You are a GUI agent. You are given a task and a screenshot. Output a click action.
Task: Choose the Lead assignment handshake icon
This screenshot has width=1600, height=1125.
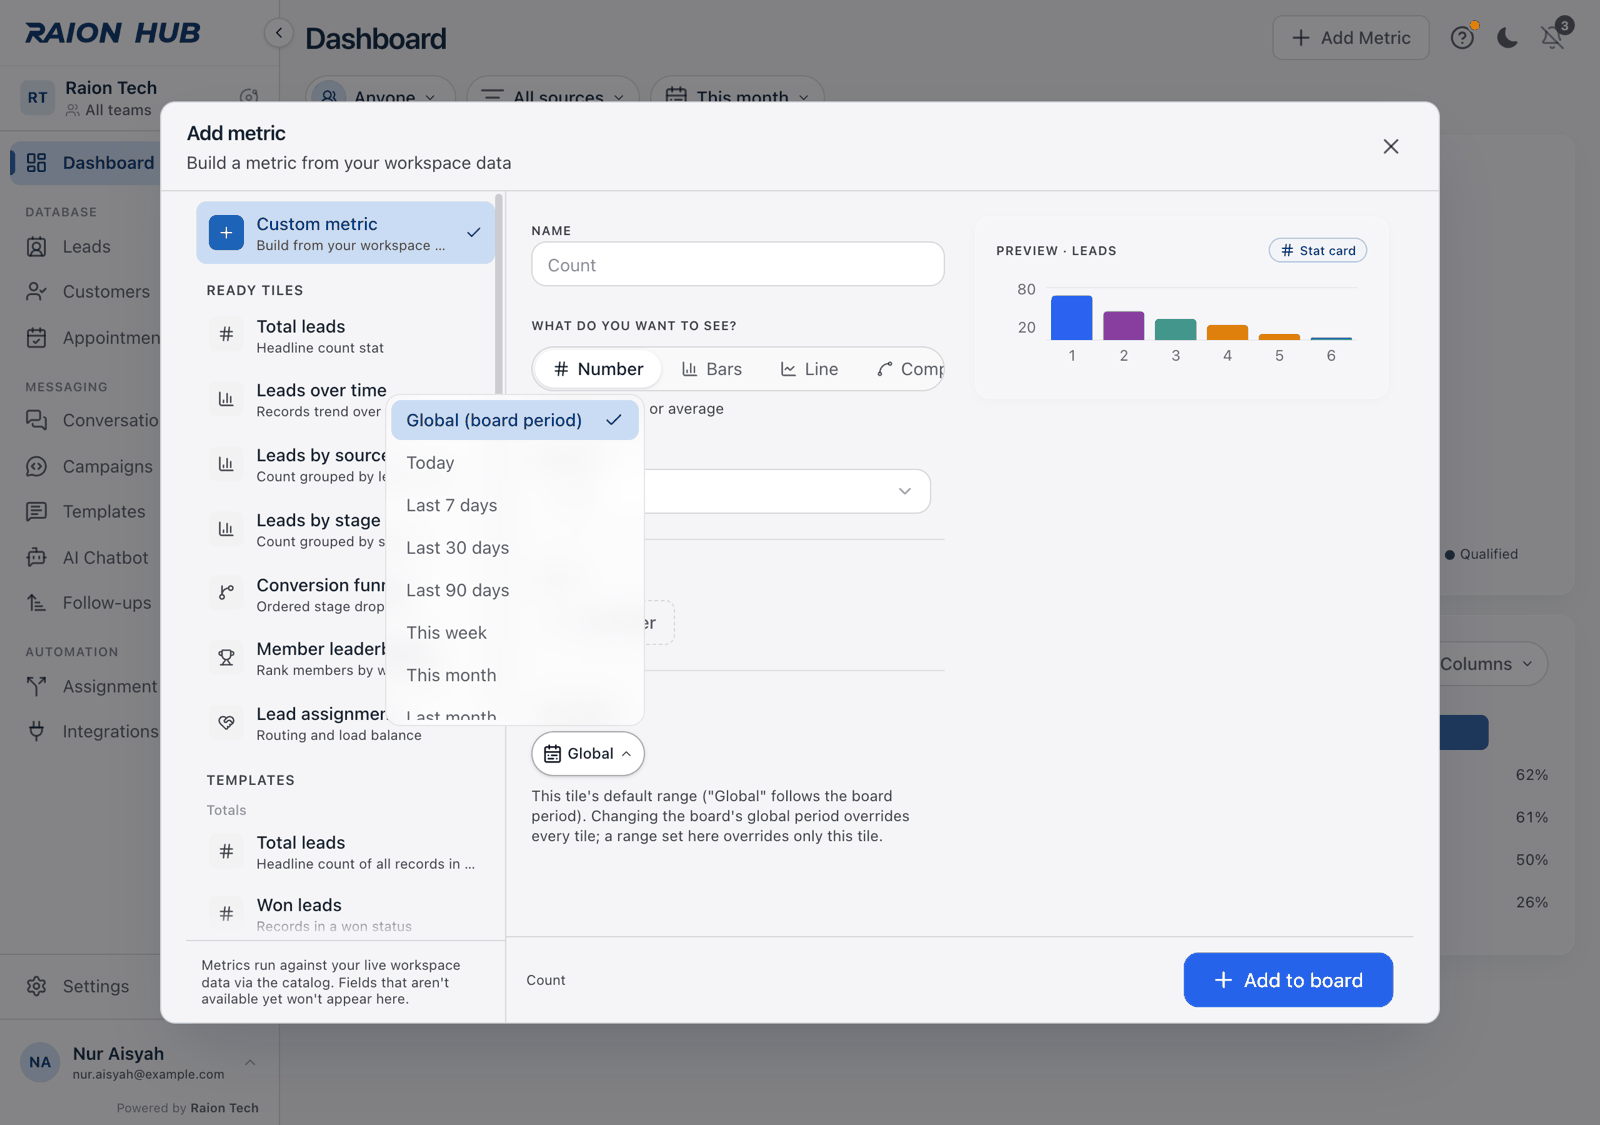pos(226,722)
